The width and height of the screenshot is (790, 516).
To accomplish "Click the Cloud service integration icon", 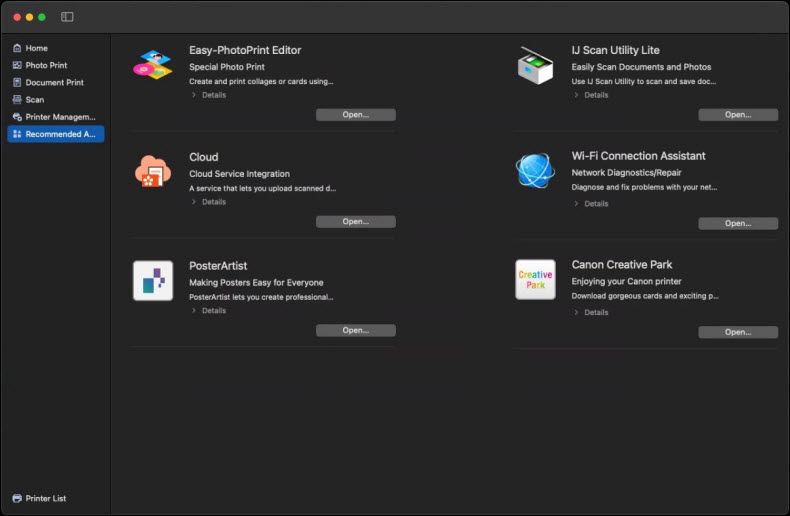I will tap(153, 172).
